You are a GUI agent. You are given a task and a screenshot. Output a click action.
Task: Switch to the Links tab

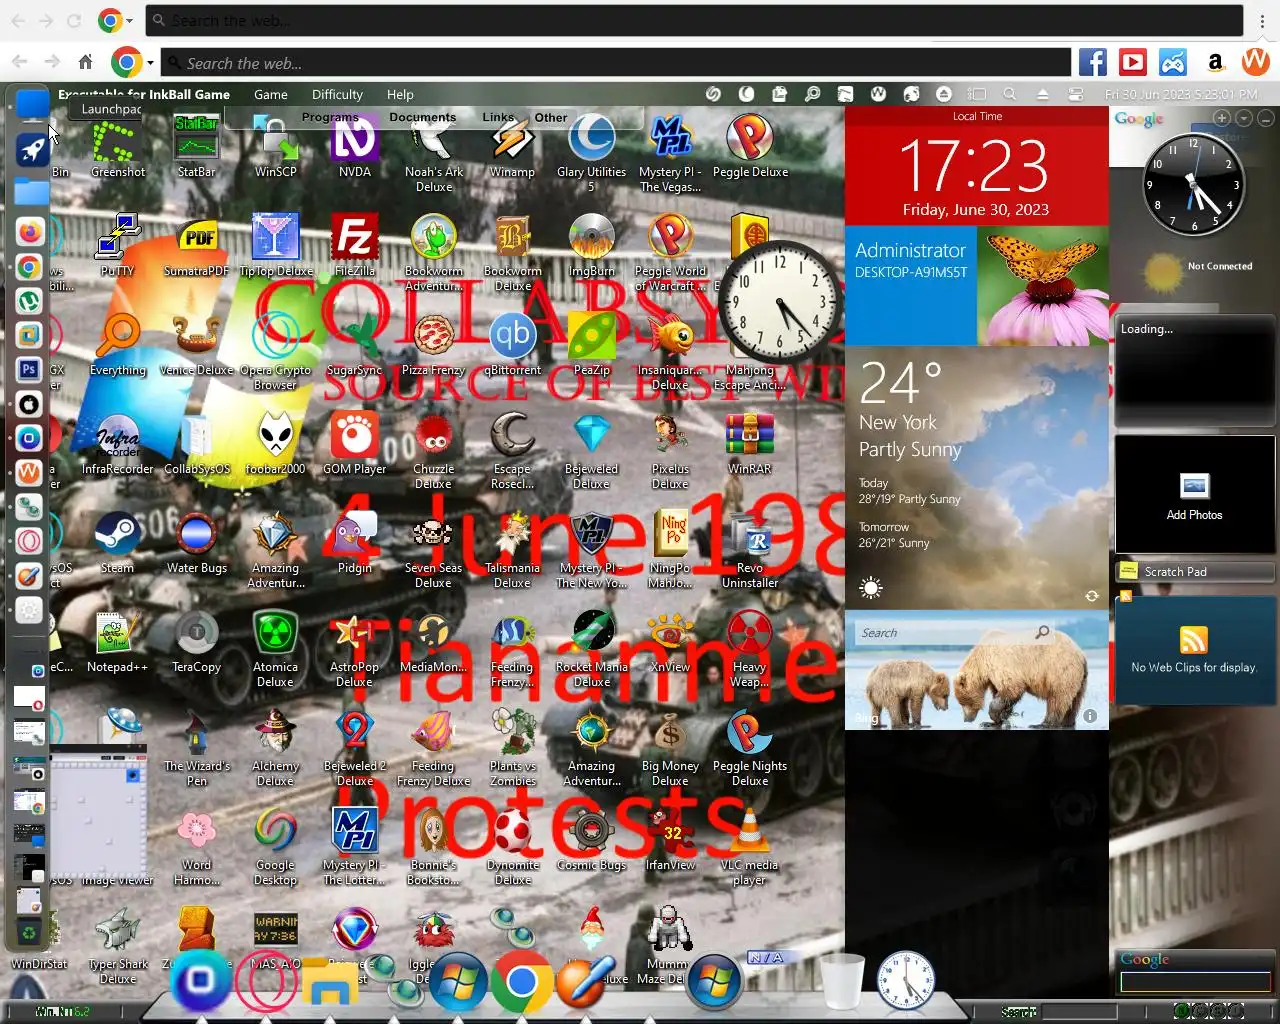497,117
